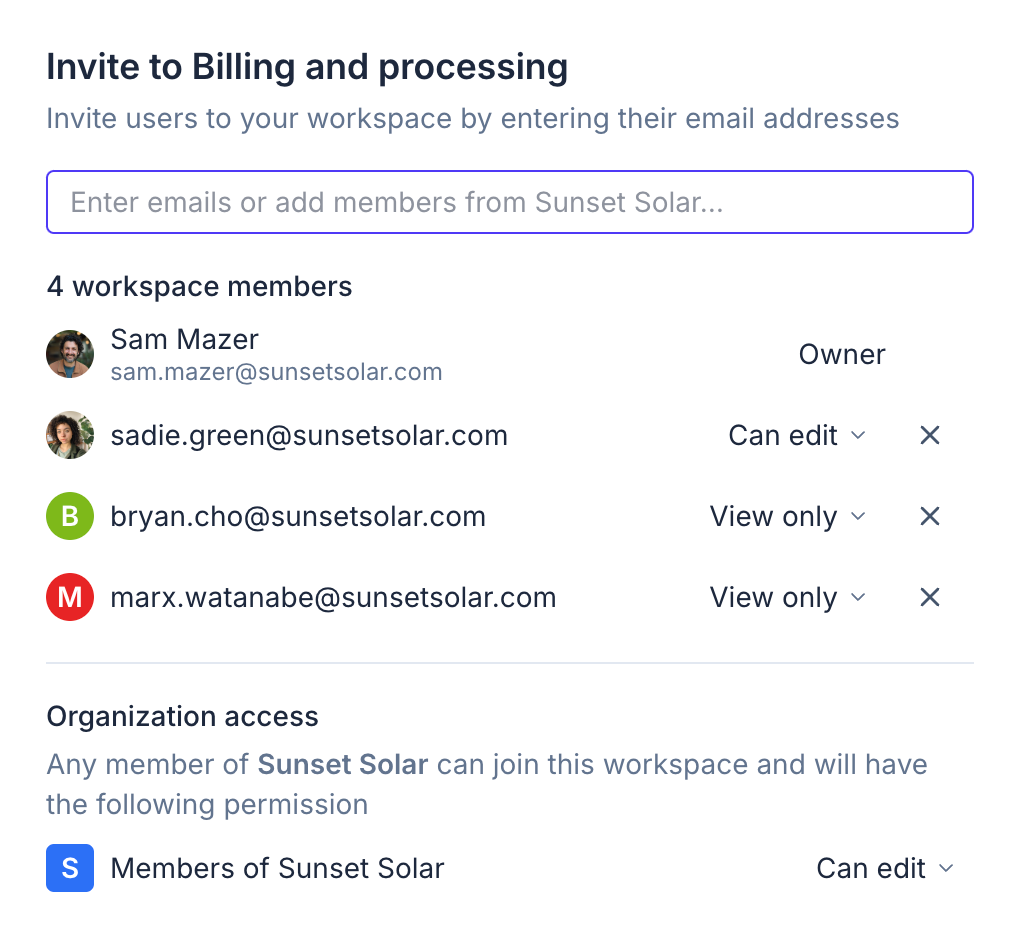
Task: Open Marx's View only permission dropdown
Action: 787,598
